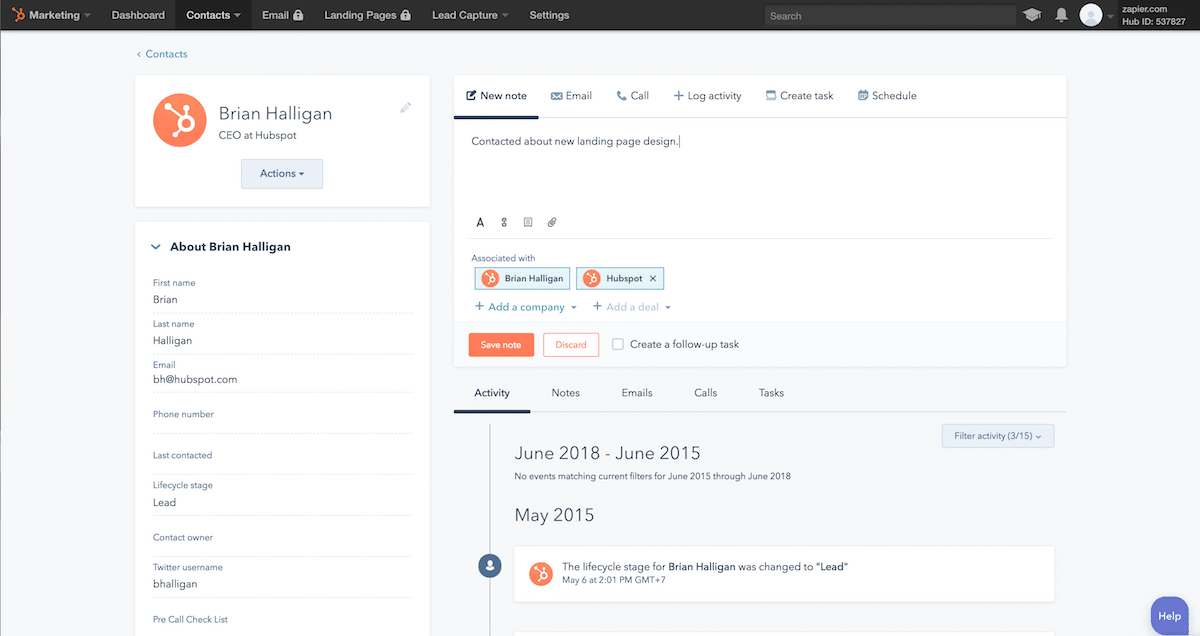Image resolution: width=1200 pixels, height=636 pixels.
Task: Select the New note tab
Action: (x=496, y=96)
